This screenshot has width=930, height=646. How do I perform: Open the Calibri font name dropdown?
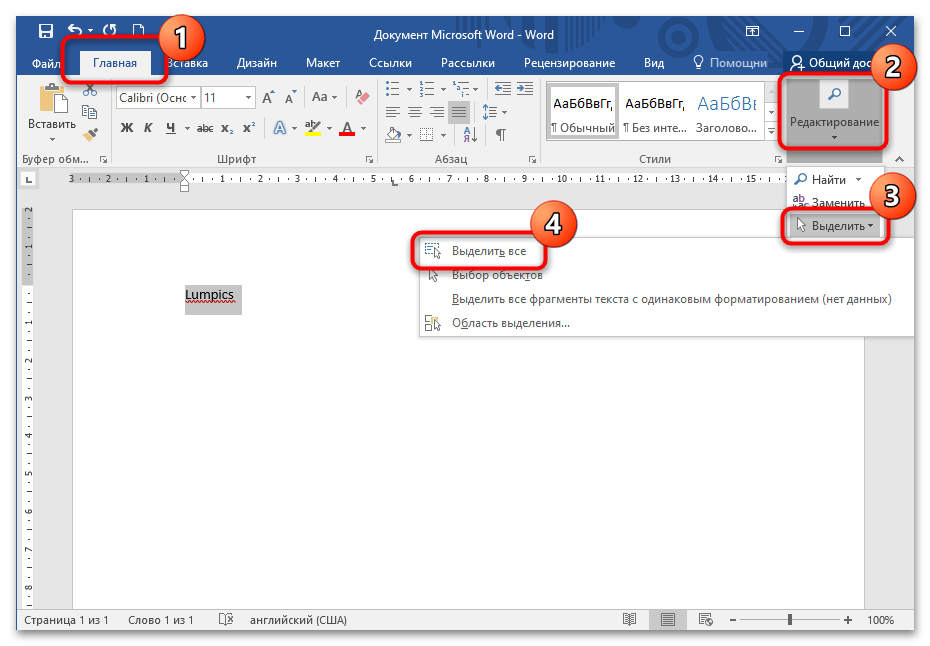pyautogui.click(x=193, y=98)
